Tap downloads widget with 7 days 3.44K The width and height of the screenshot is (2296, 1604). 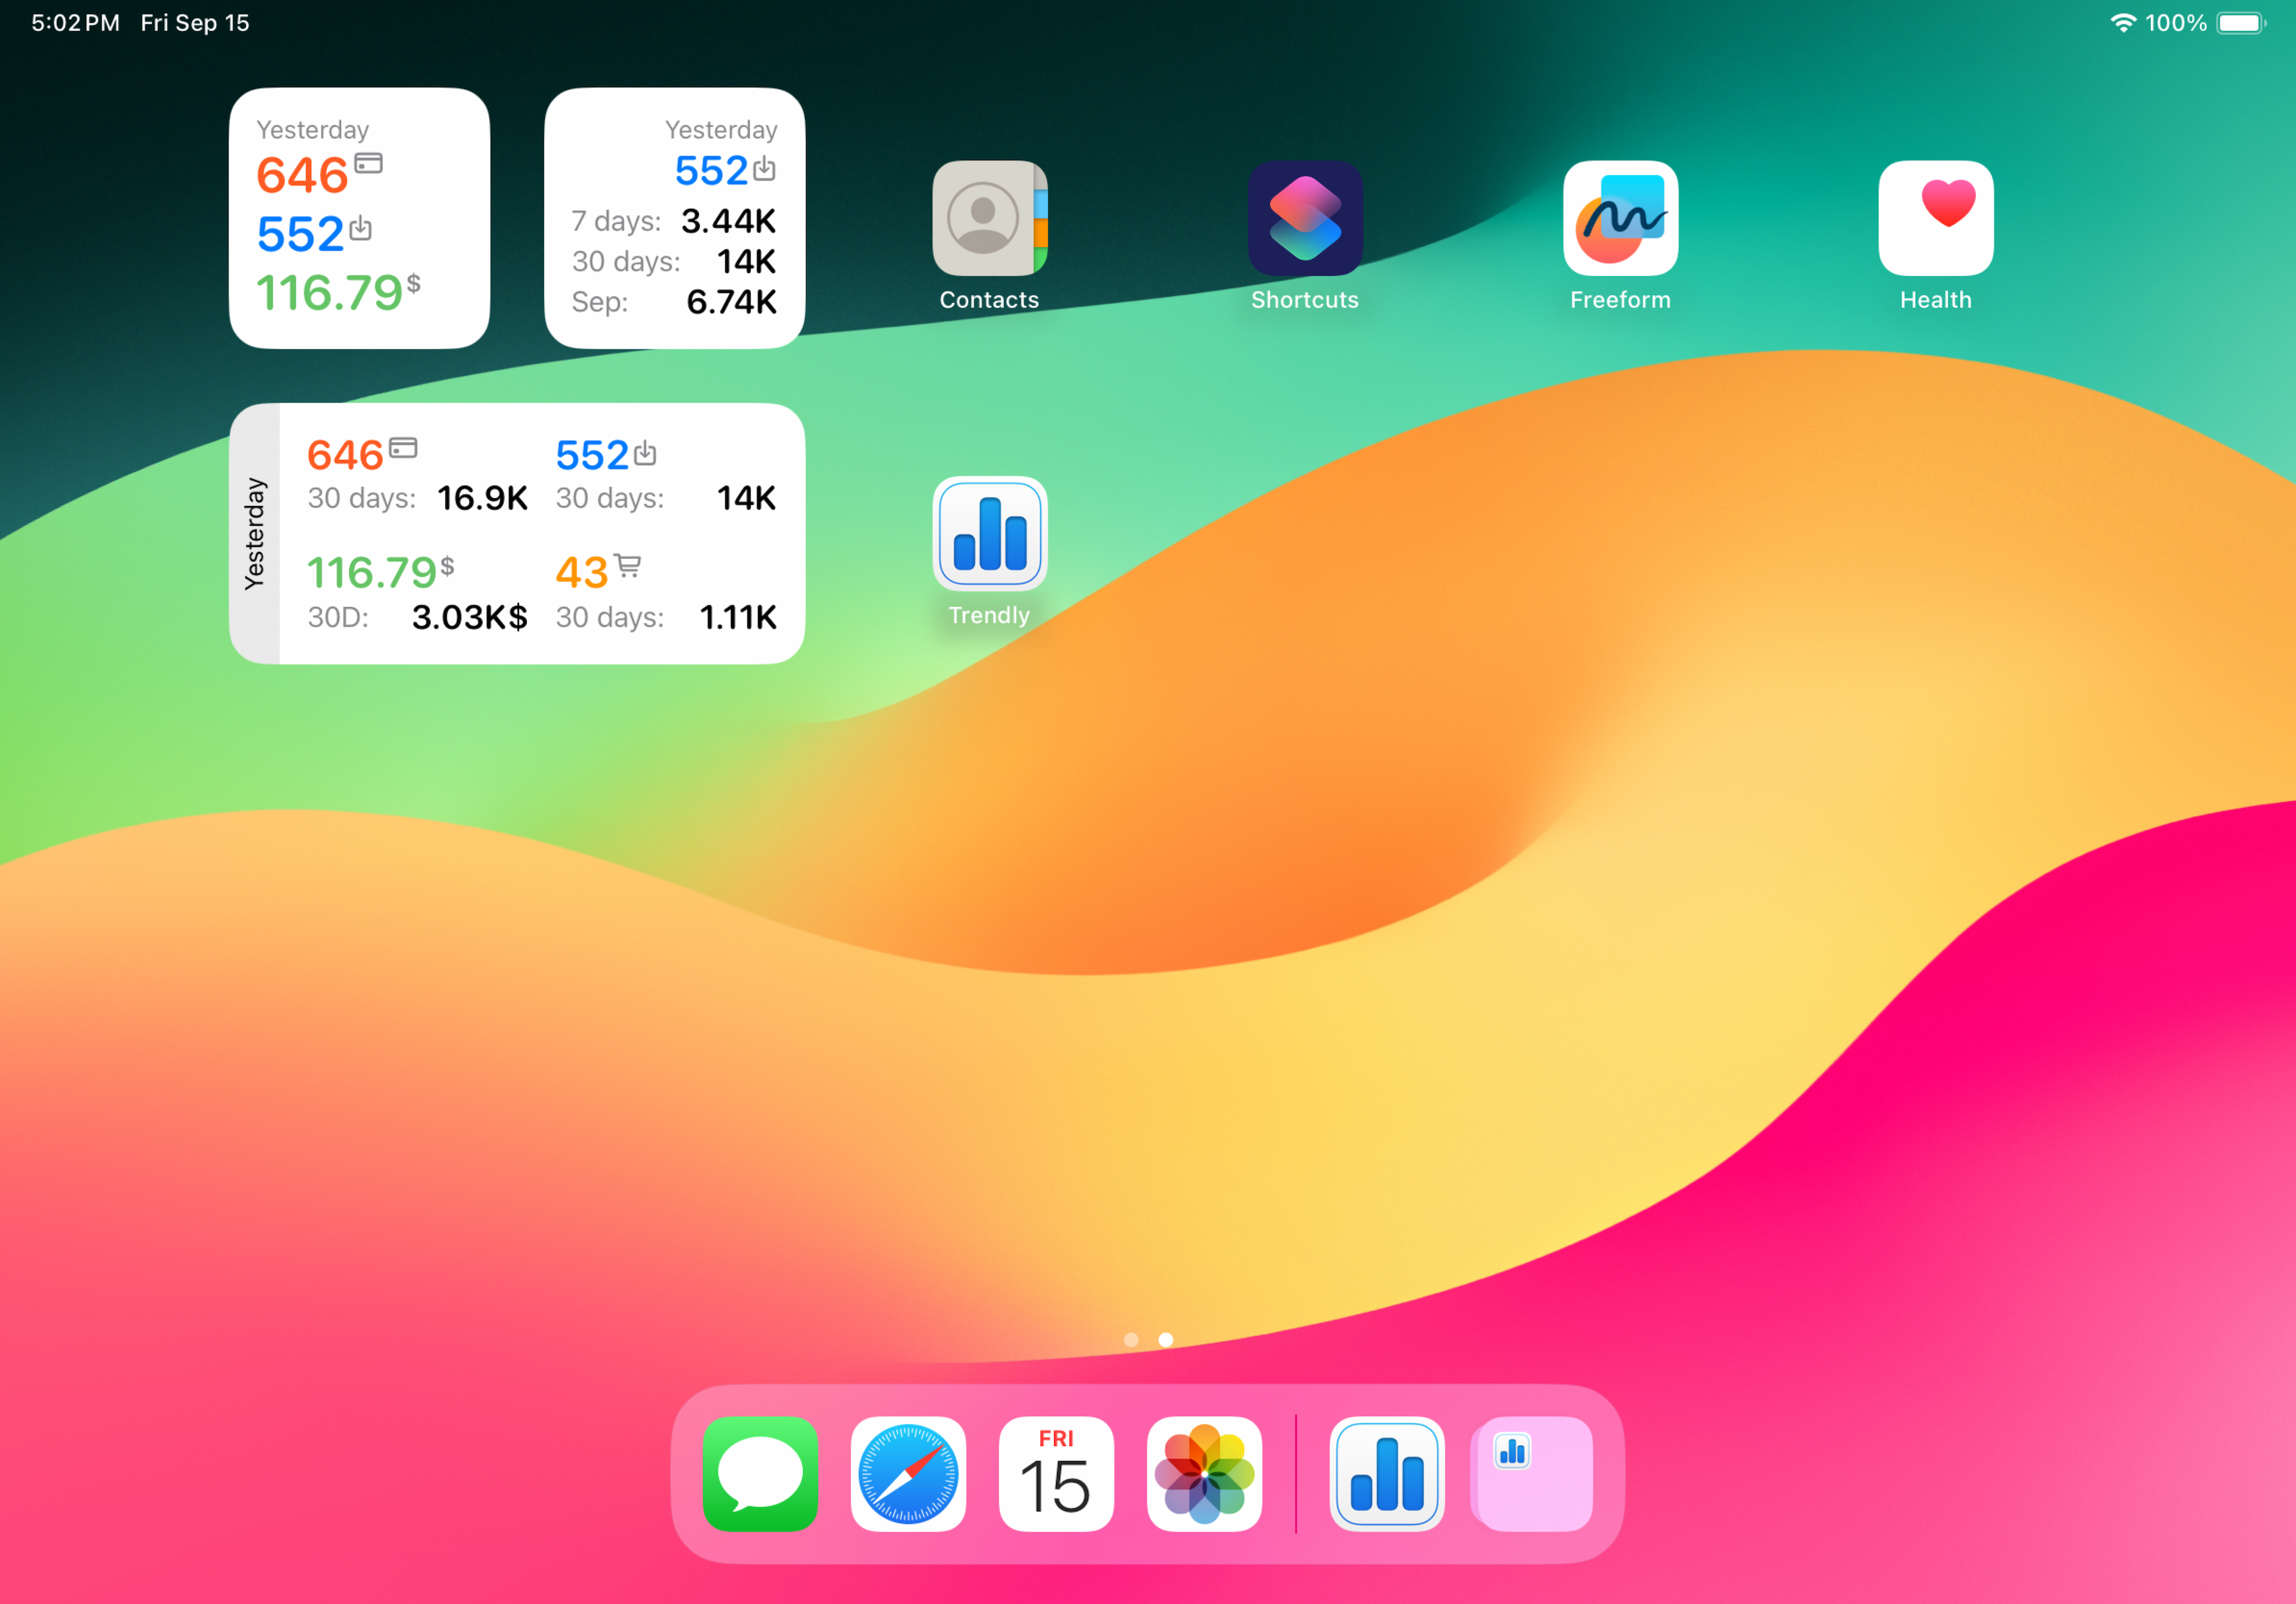click(674, 218)
